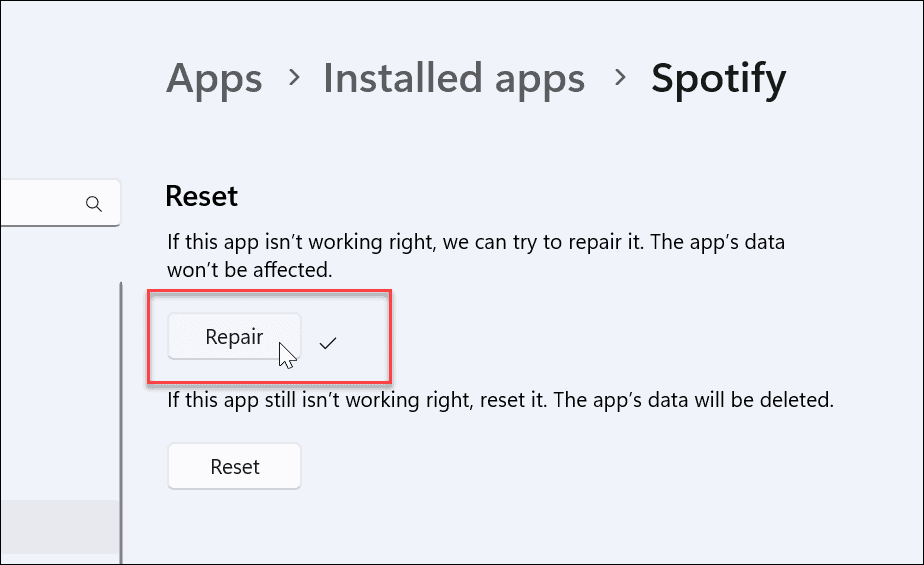The image size is (924, 565).
Task: Go back to the Apps page
Action: [x=214, y=78]
